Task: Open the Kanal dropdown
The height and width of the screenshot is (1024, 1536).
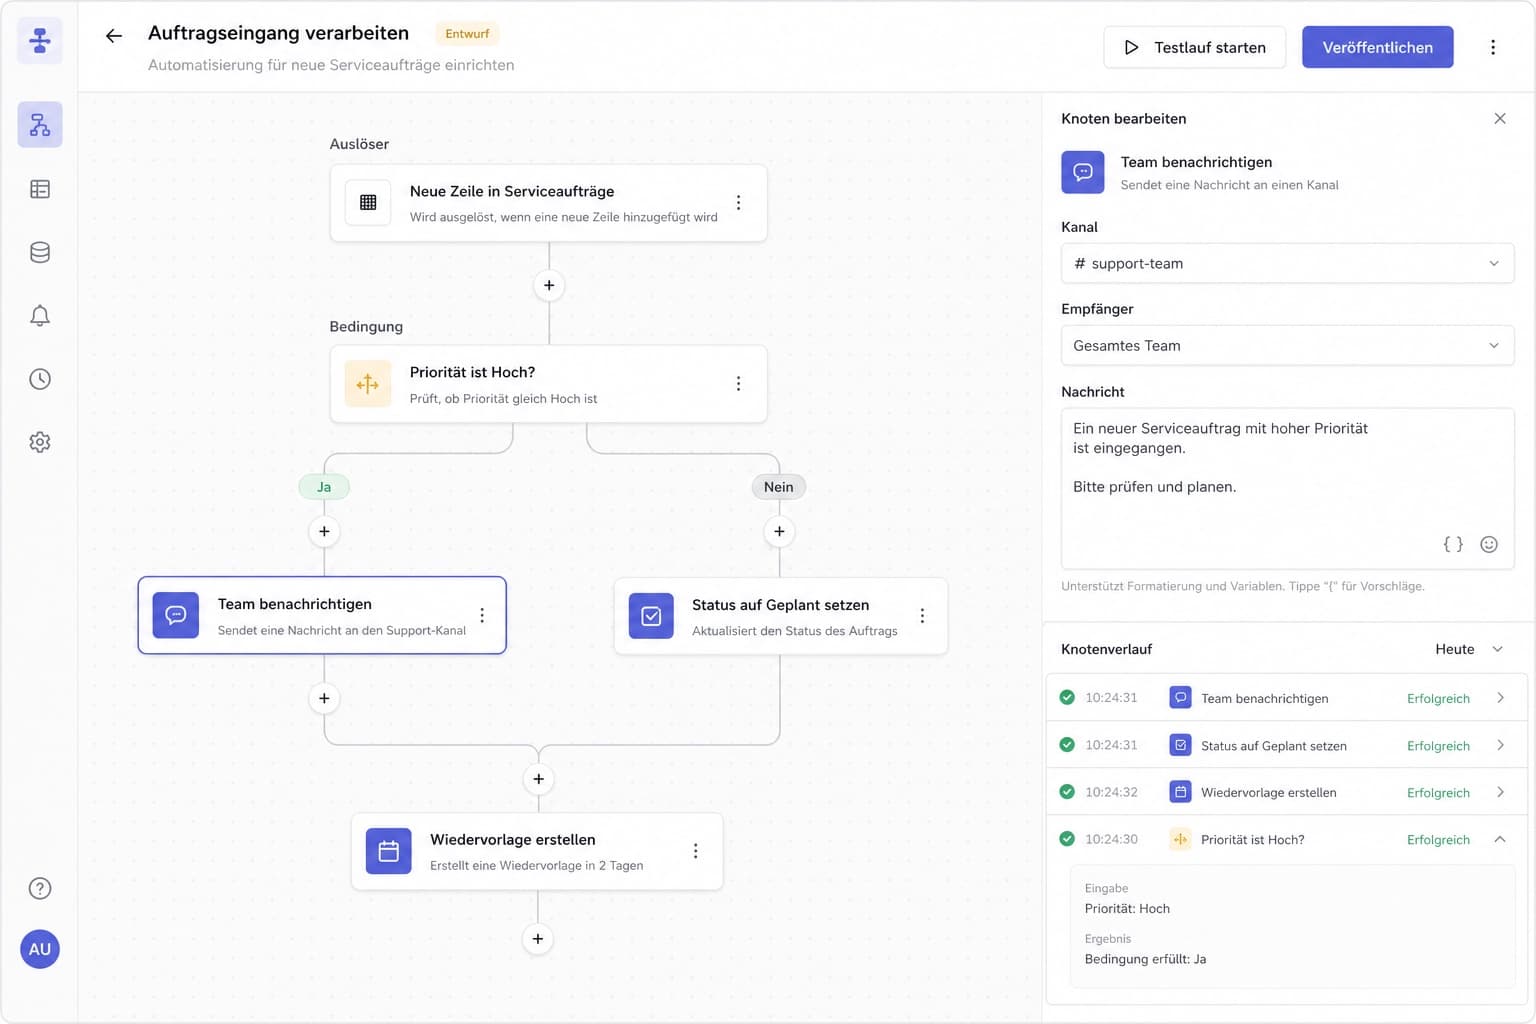Action: coord(1287,263)
